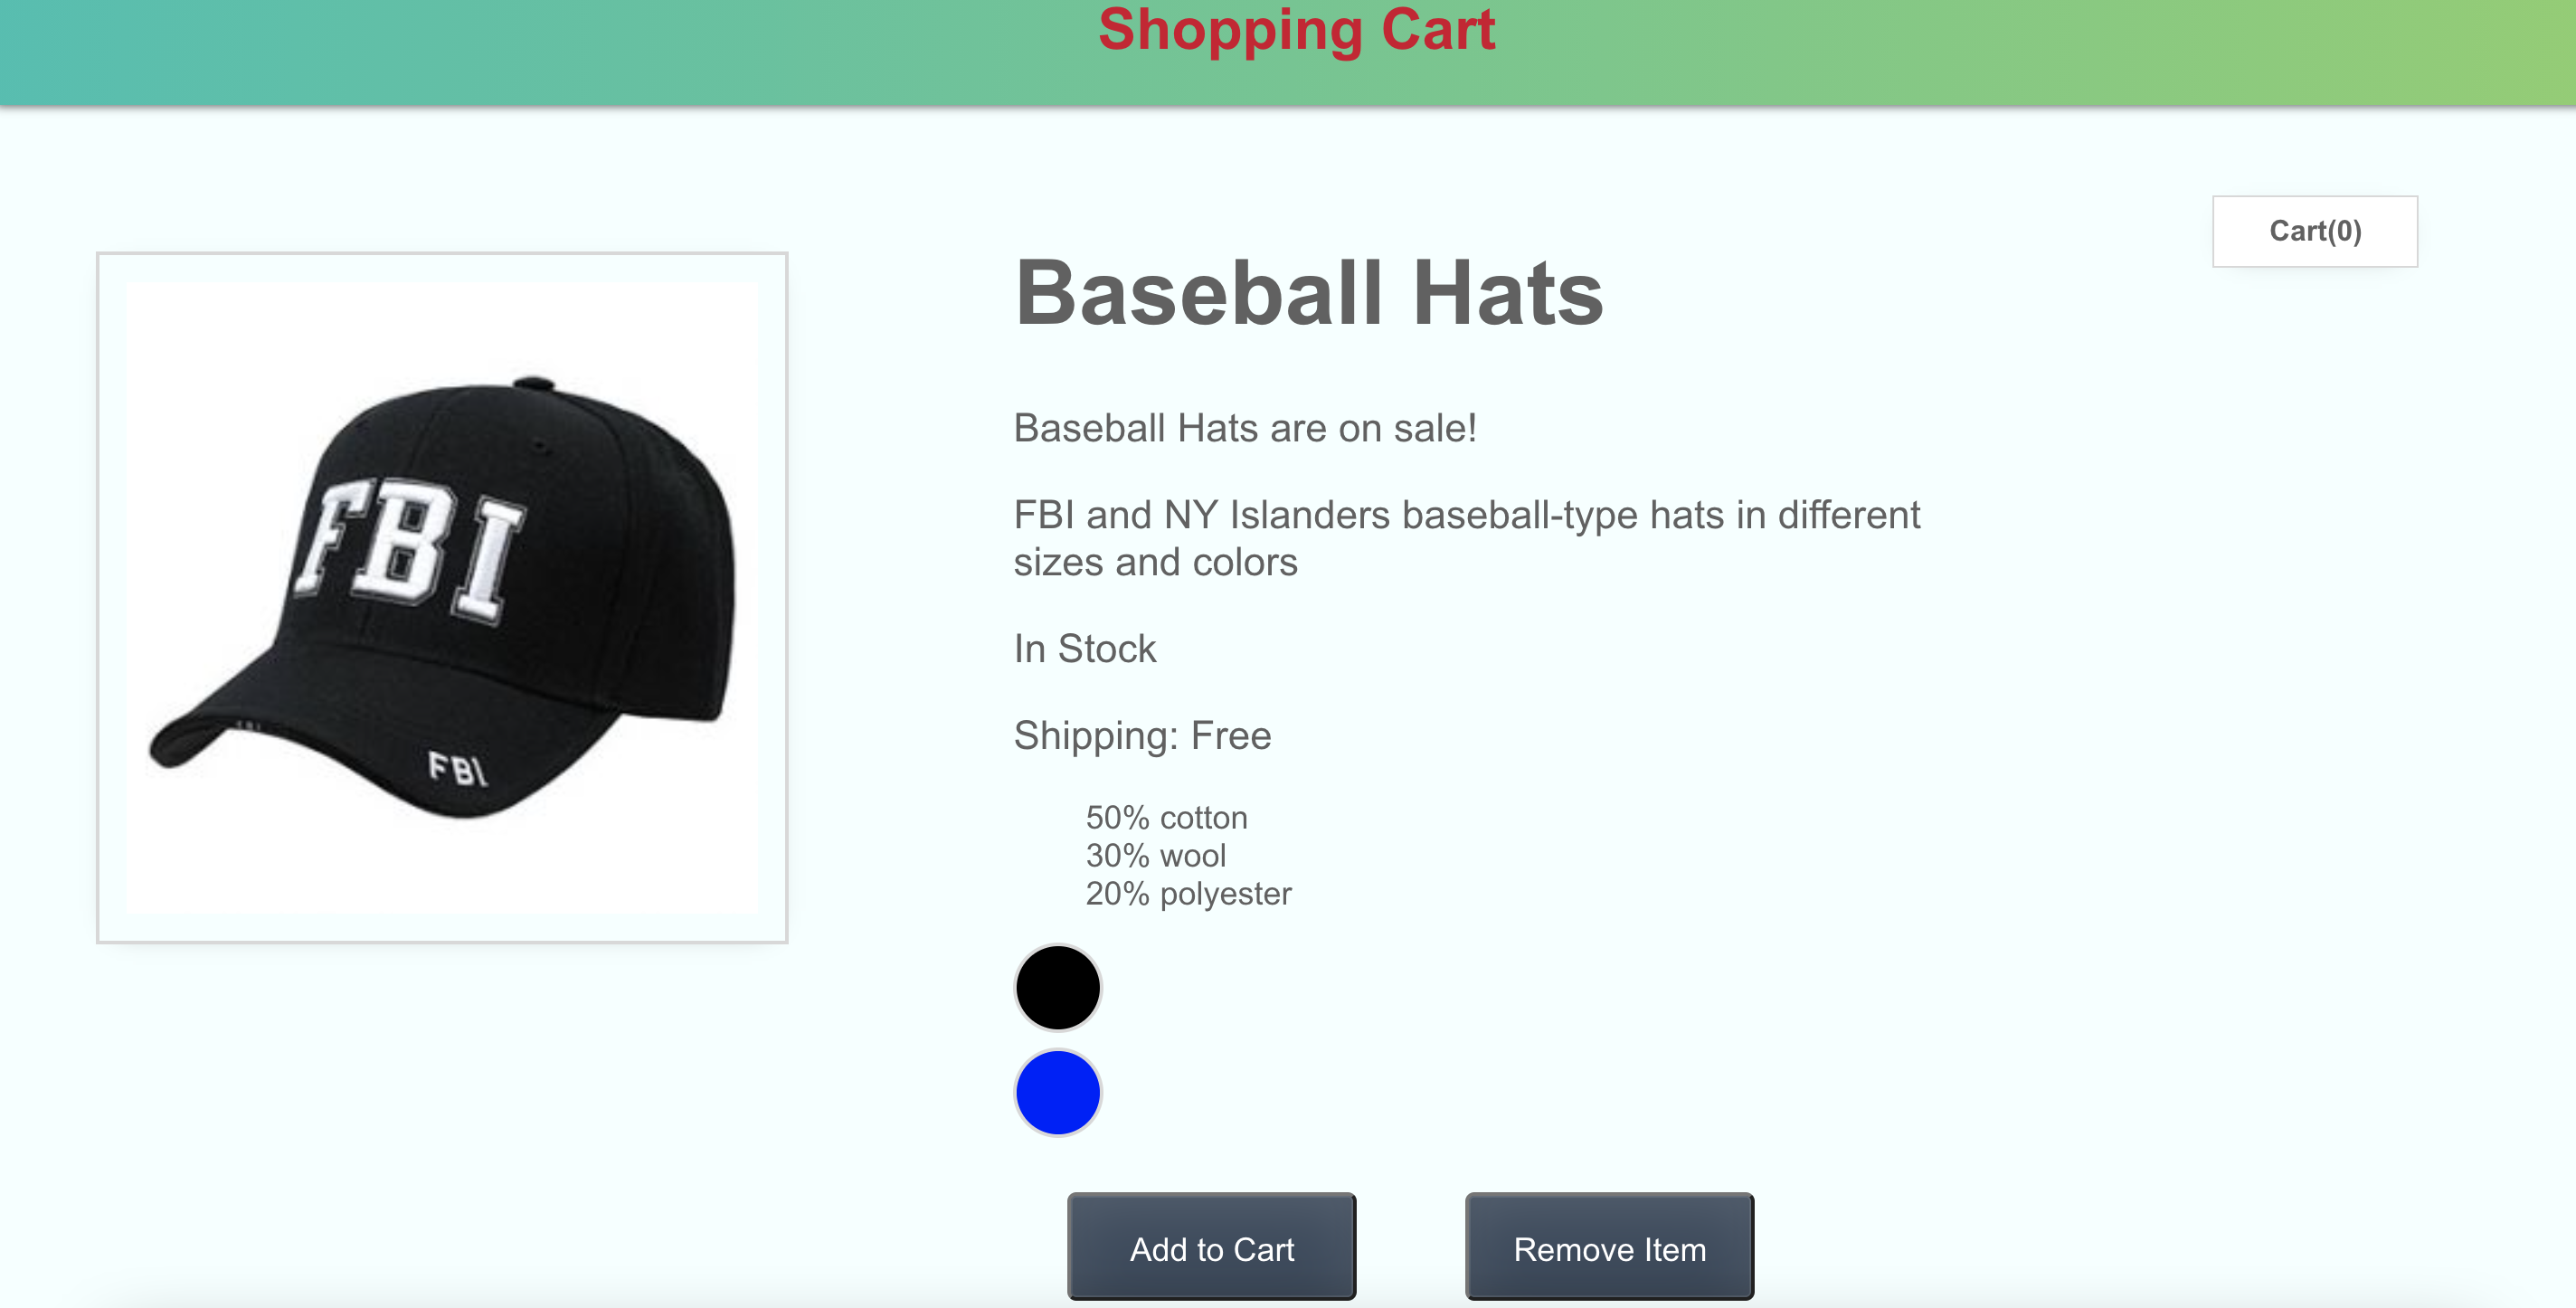Screen dimensions: 2576x1308
Task: Click the red Shopping Cart header title
Action: coord(1296,30)
